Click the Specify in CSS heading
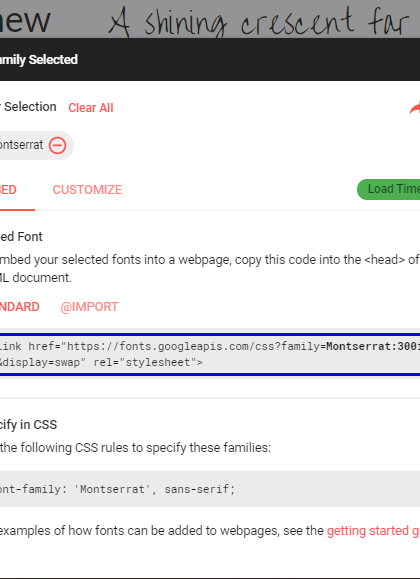 pyautogui.click(x=28, y=425)
